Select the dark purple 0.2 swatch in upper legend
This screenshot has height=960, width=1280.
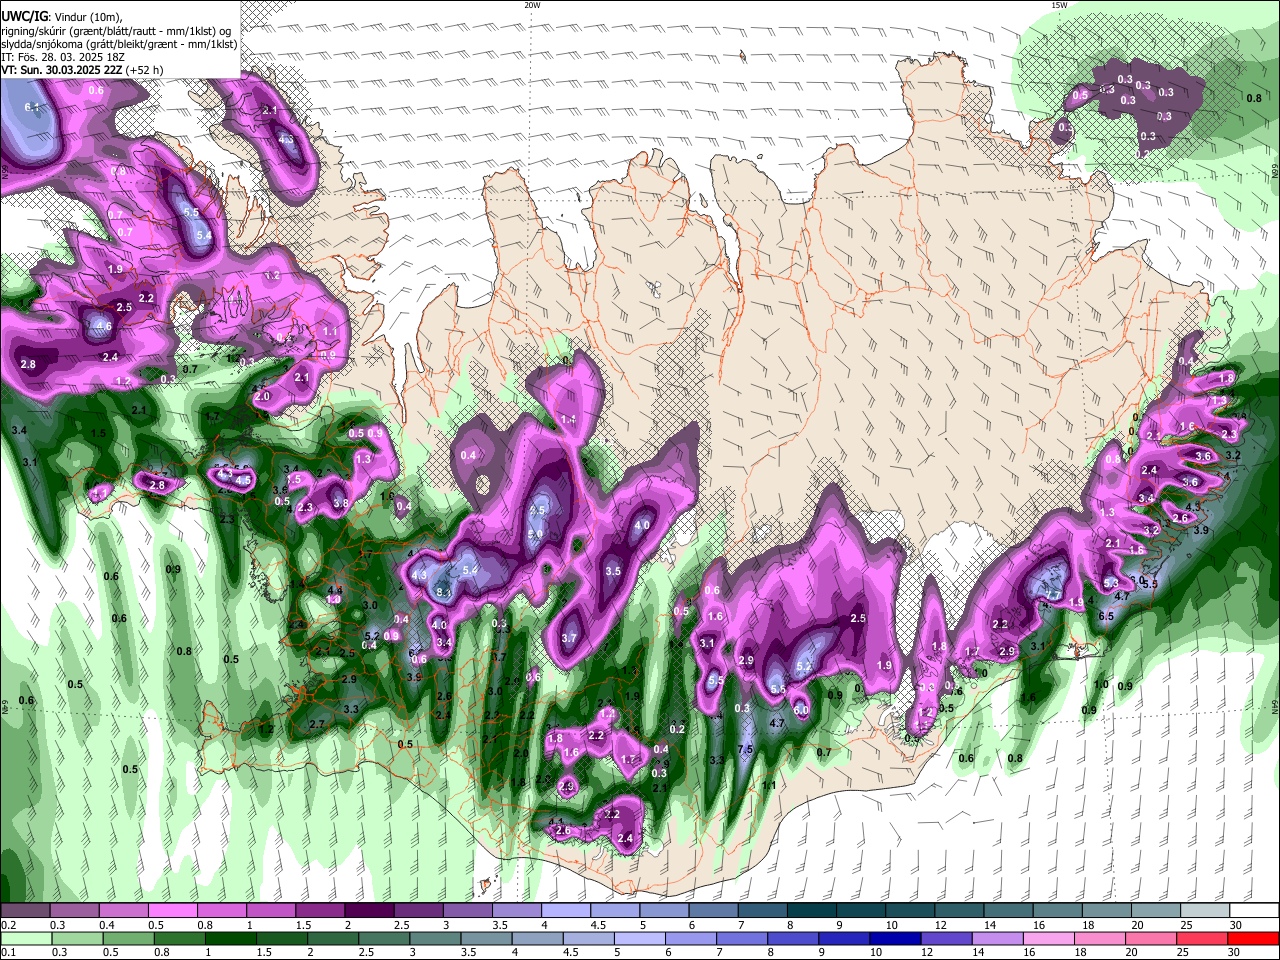(x=25, y=911)
